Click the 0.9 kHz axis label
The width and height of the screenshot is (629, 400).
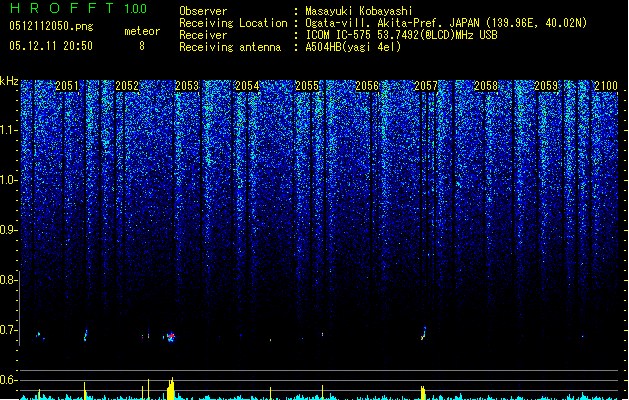tap(8, 230)
